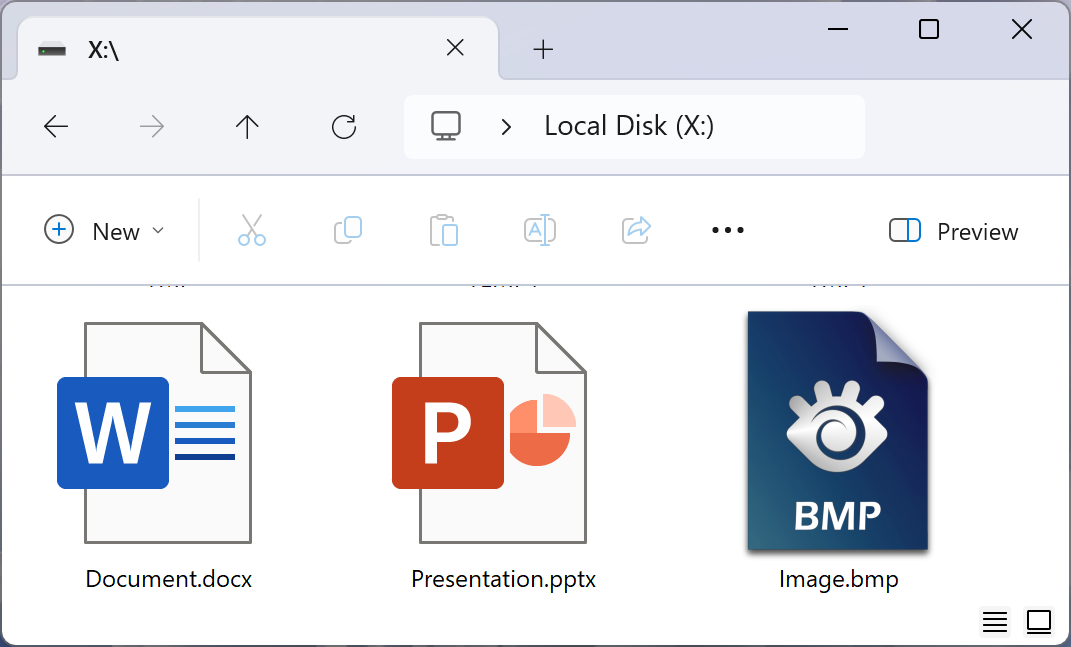This screenshot has width=1071, height=647.
Task: Select the Image.bmp file icon
Action: click(838, 431)
